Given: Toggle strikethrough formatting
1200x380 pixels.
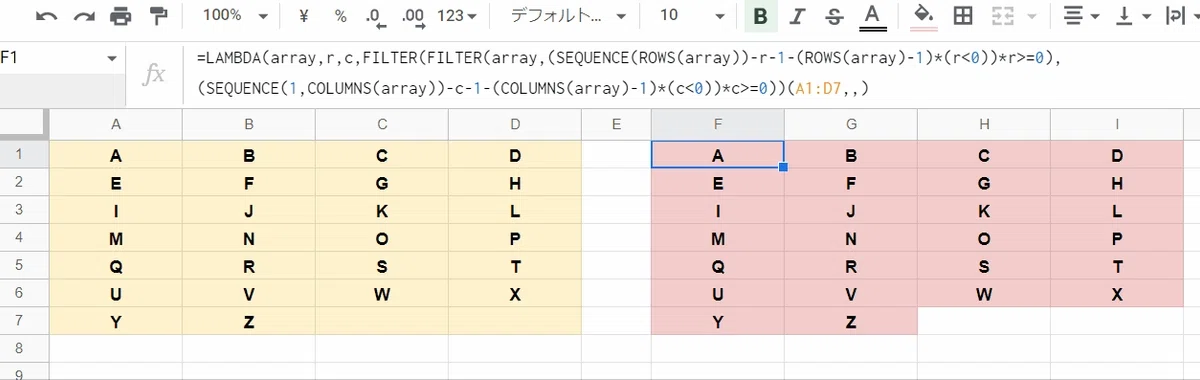Looking at the screenshot, I should pos(834,16).
